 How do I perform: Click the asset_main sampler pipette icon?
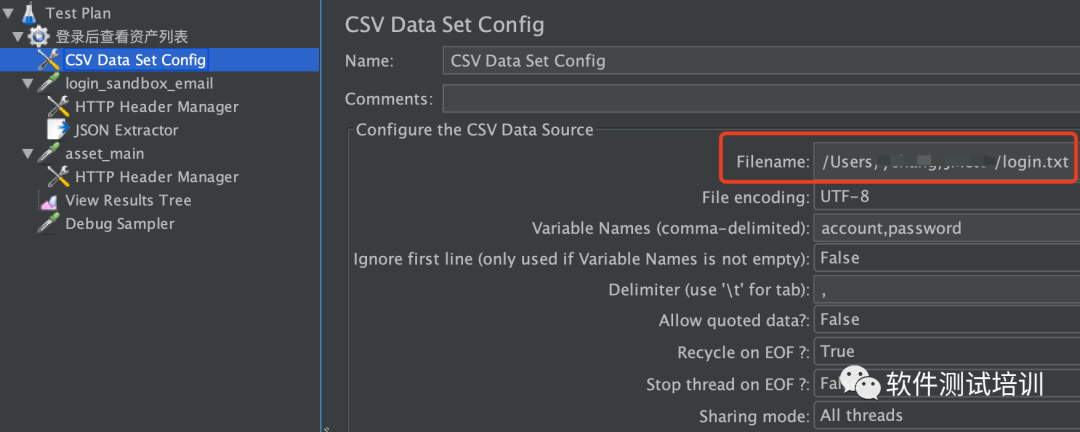click(48, 154)
